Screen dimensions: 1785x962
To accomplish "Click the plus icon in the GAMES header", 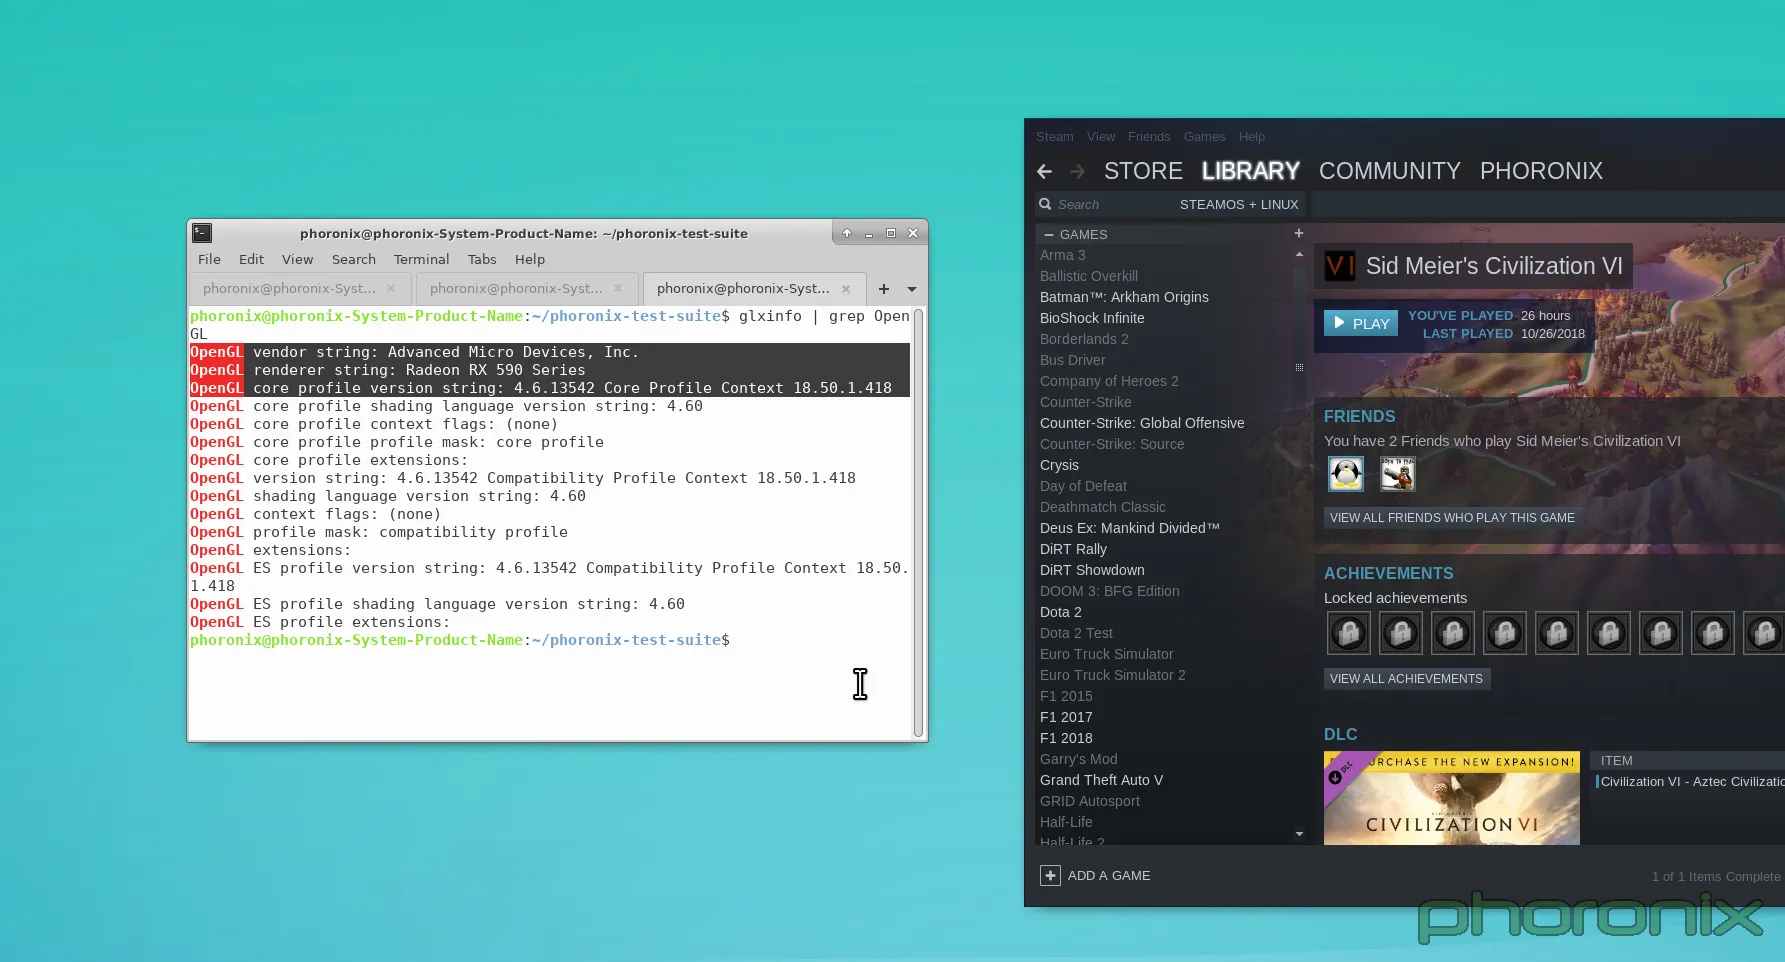I will (x=1298, y=233).
